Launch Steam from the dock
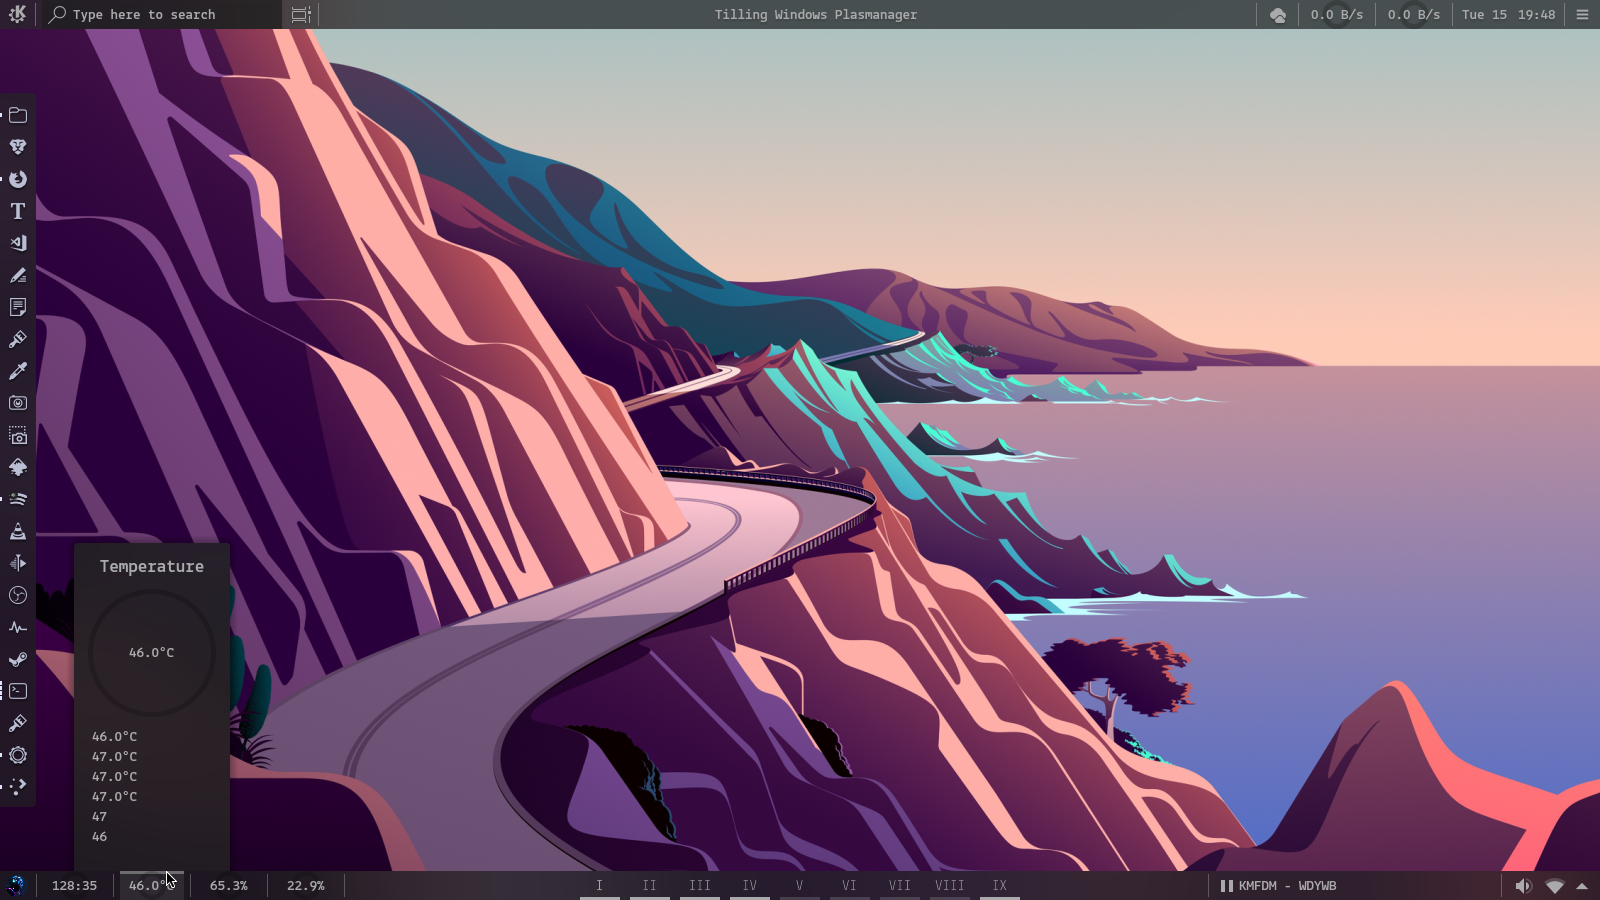Screen dimensions: 1600x900 click(x=18, y=659)
